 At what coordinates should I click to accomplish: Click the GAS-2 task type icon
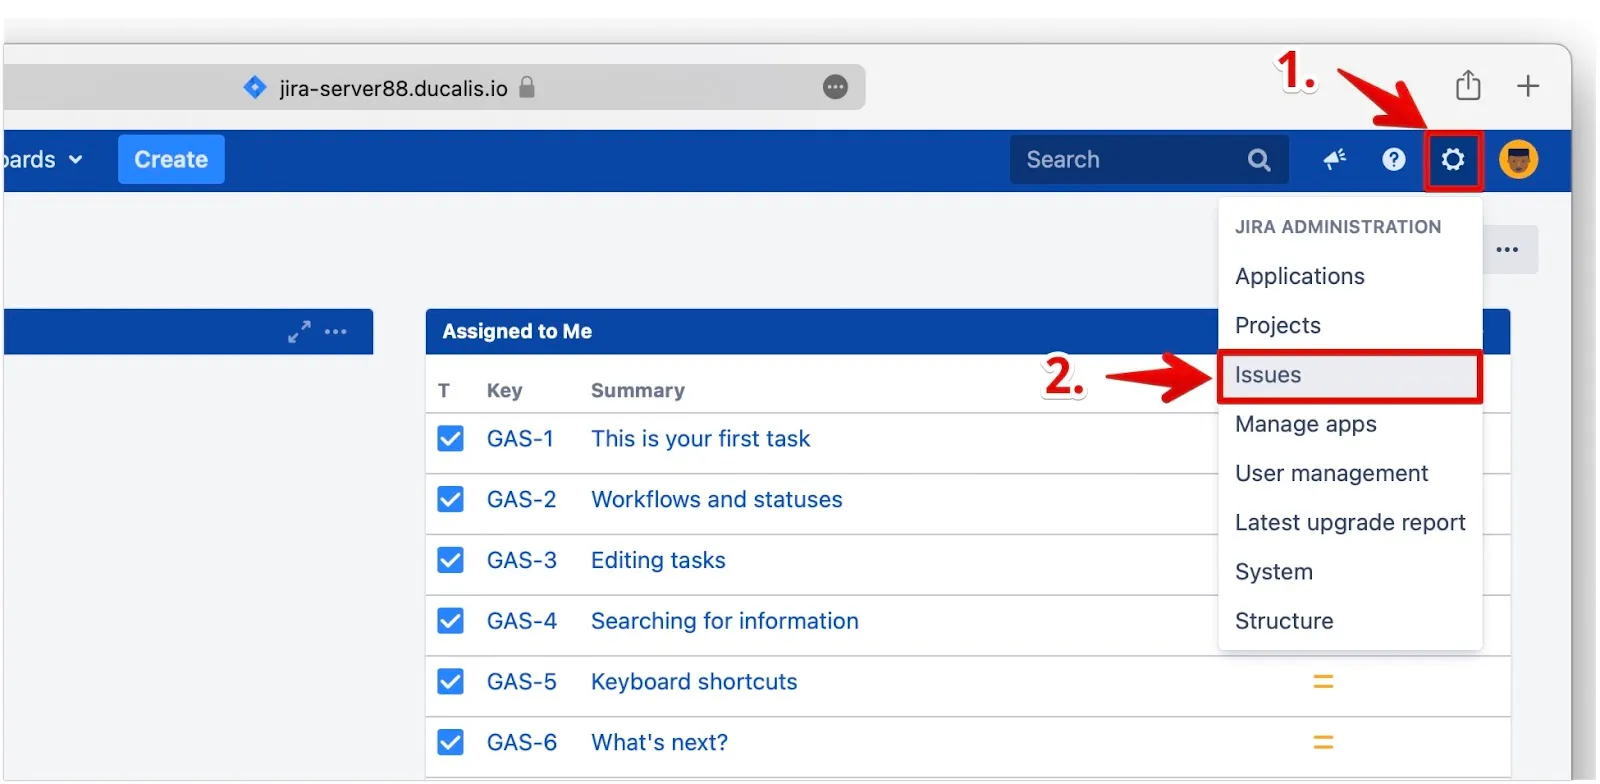coord(450,499)
